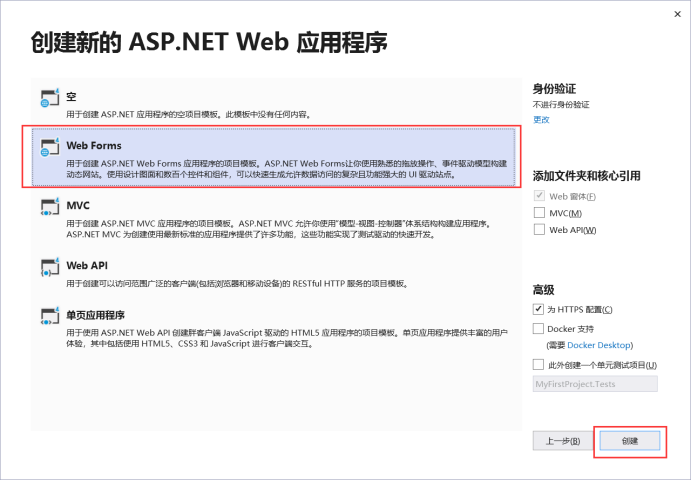Screen dimensions: 692x480
Task: Choose the MVC template title
Action: pyautogui.click(x=78, y=205)
